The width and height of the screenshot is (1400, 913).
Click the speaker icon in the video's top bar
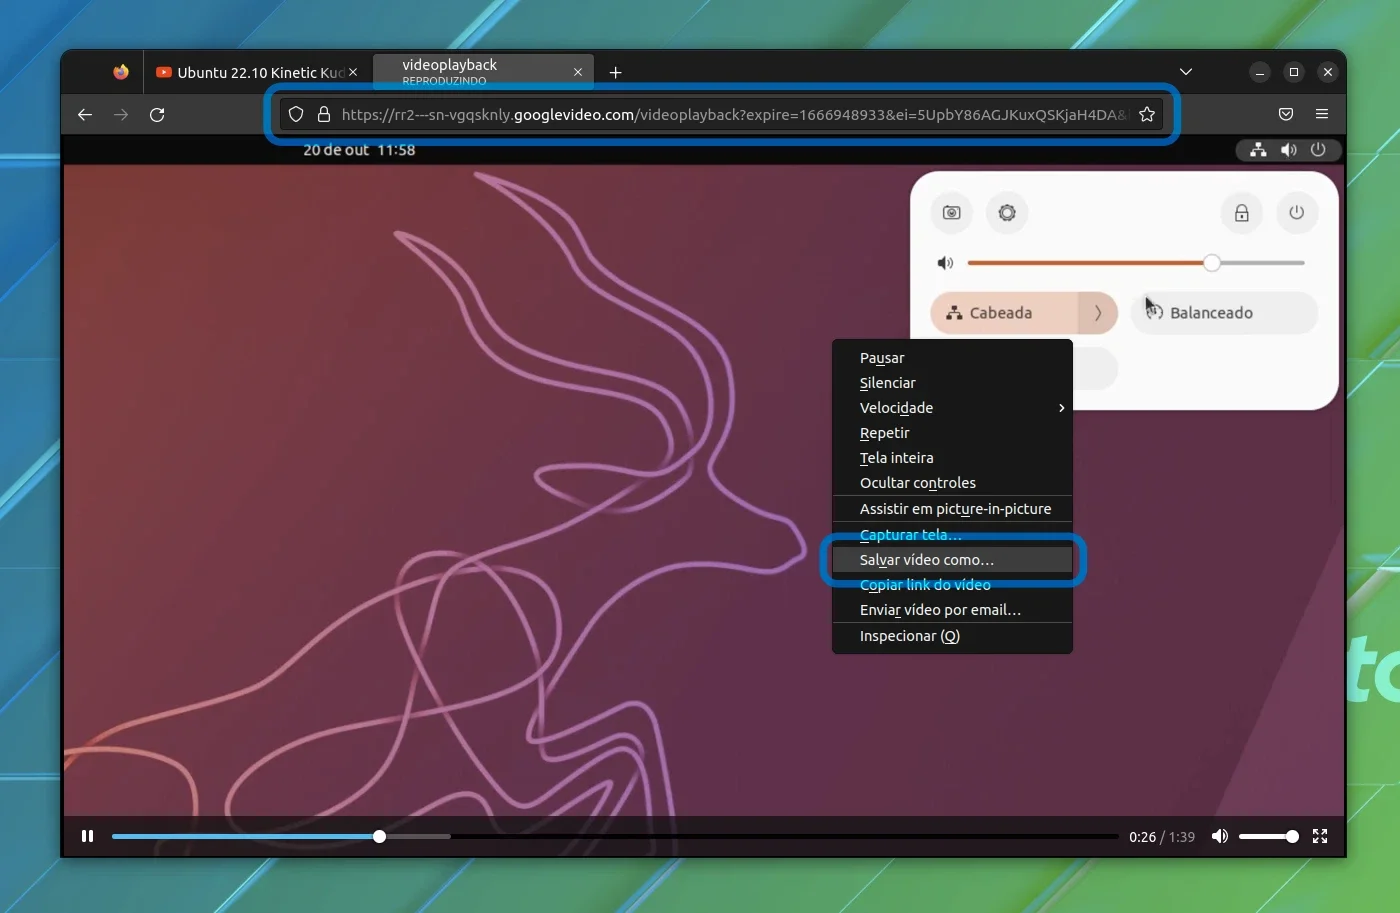pos(1289,150)
